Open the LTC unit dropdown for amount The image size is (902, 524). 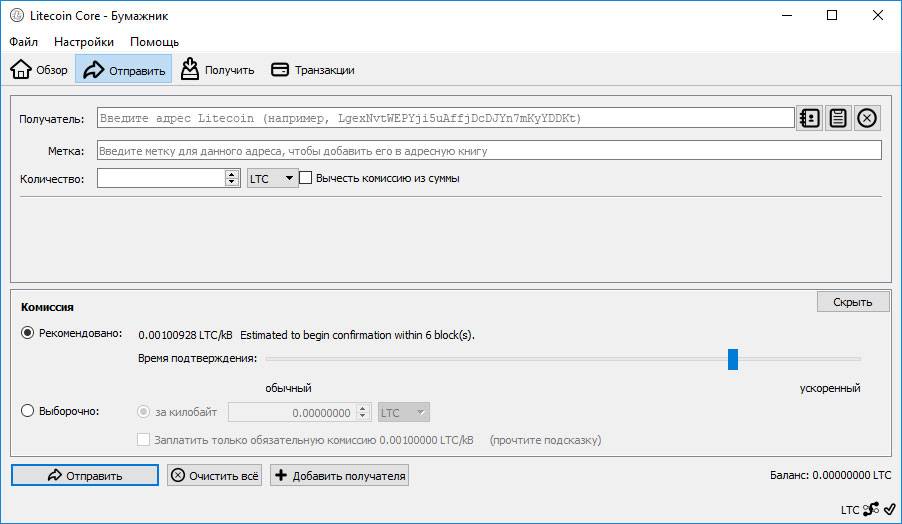272,178
